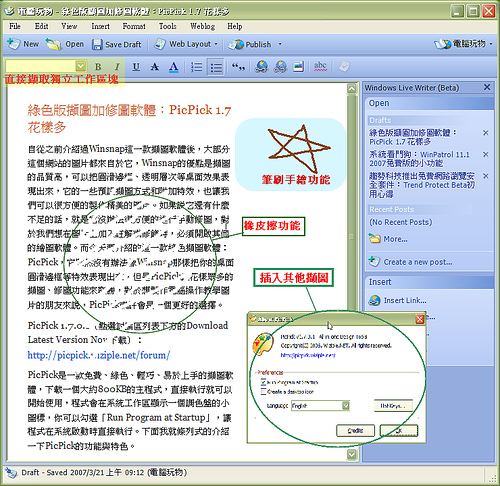Open the Edit menu
This screenshot has height=486, width=500.
(x=41, y=26)
